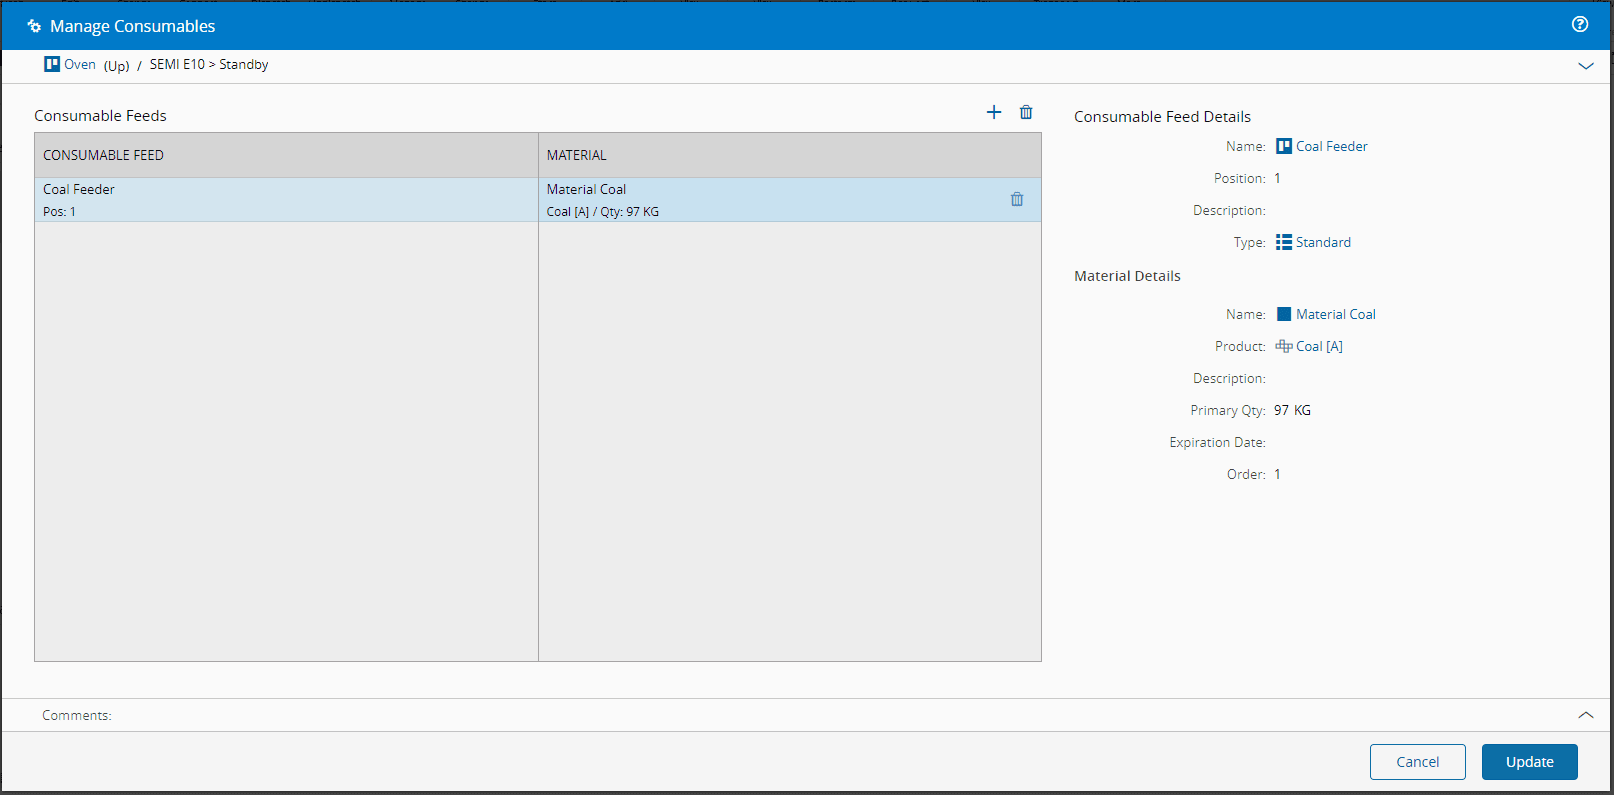Click the trash icon beside Consumable Feeds header
The height and width of the screenshot is (795, 1614).
point(1026,112)
